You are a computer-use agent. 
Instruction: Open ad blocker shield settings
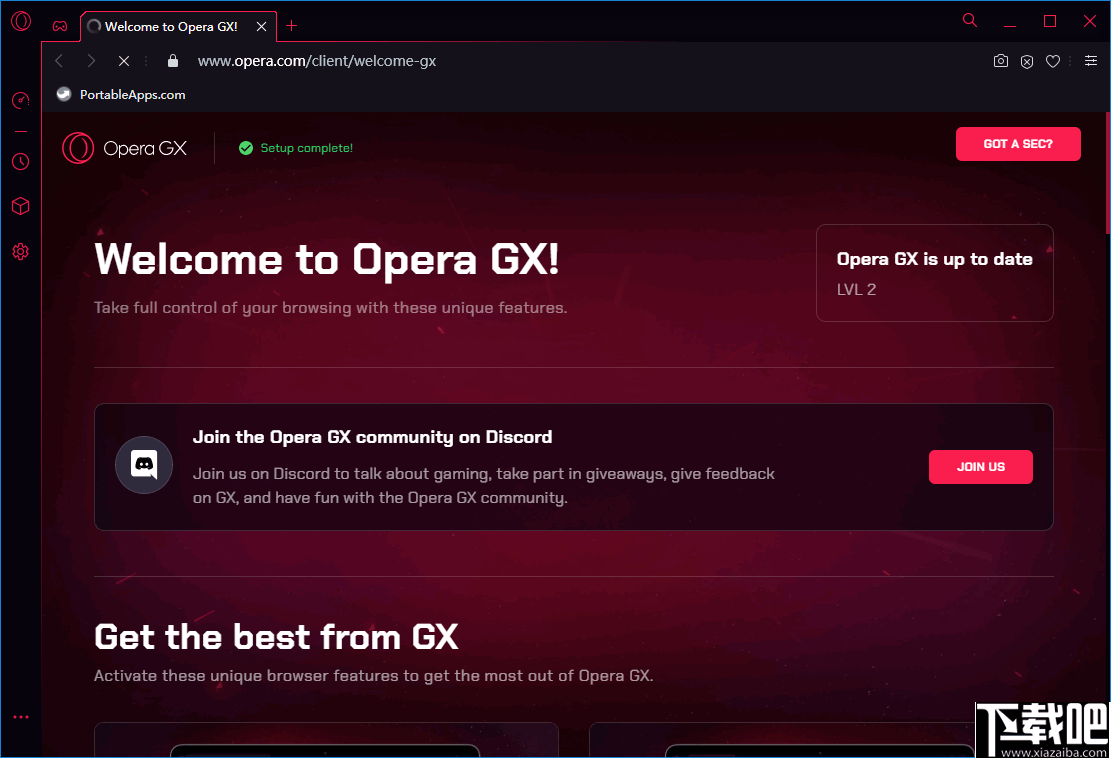pyautogui.click(x=1027, y=61)
